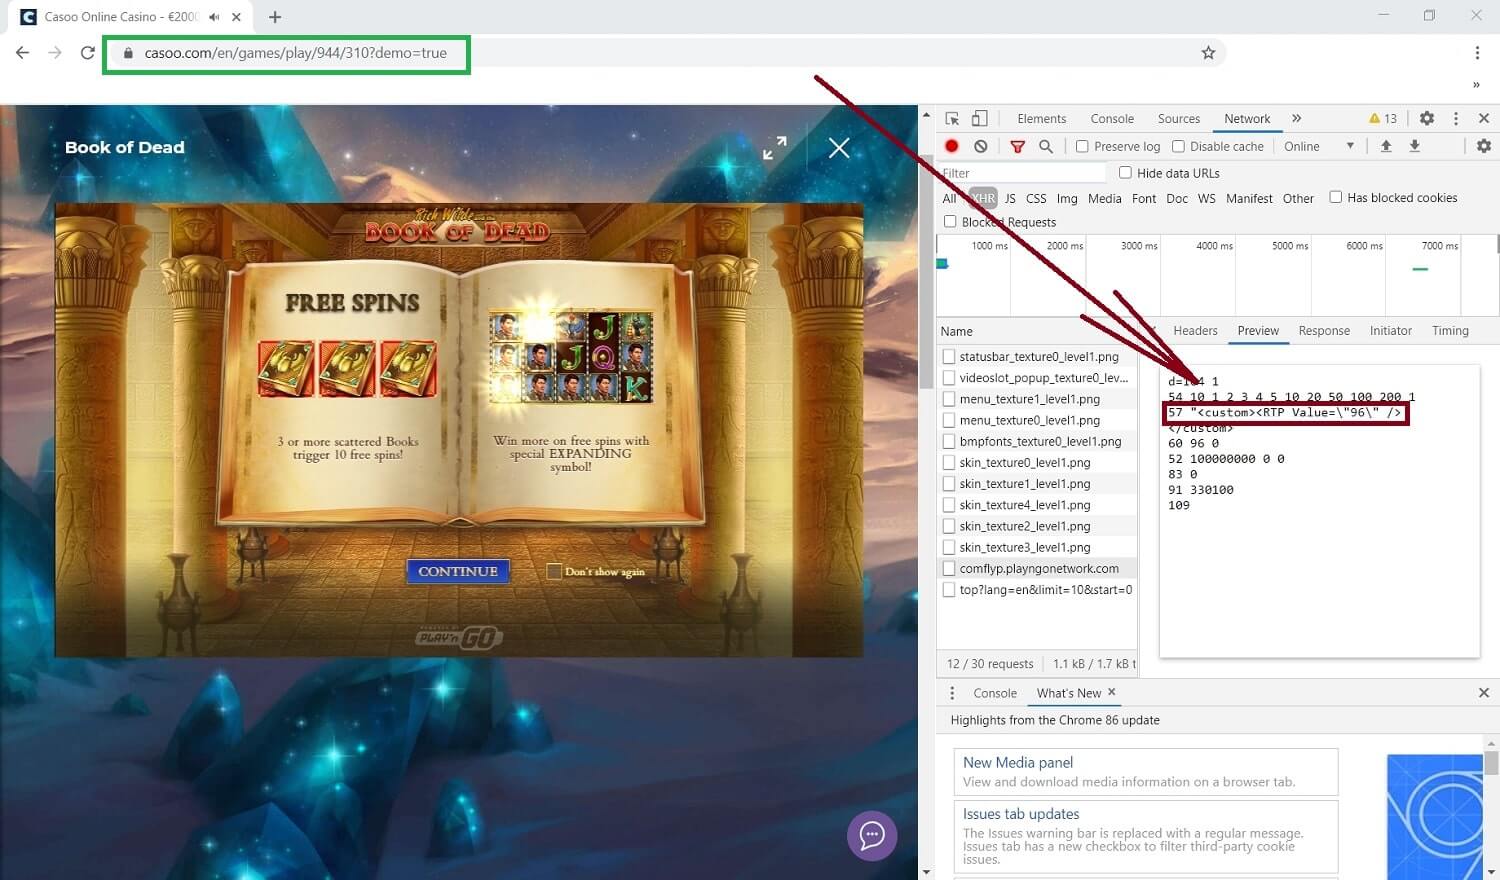Switch to the Console panel in the top bar
1500x880 pixels.
[x=1112, y=118]
